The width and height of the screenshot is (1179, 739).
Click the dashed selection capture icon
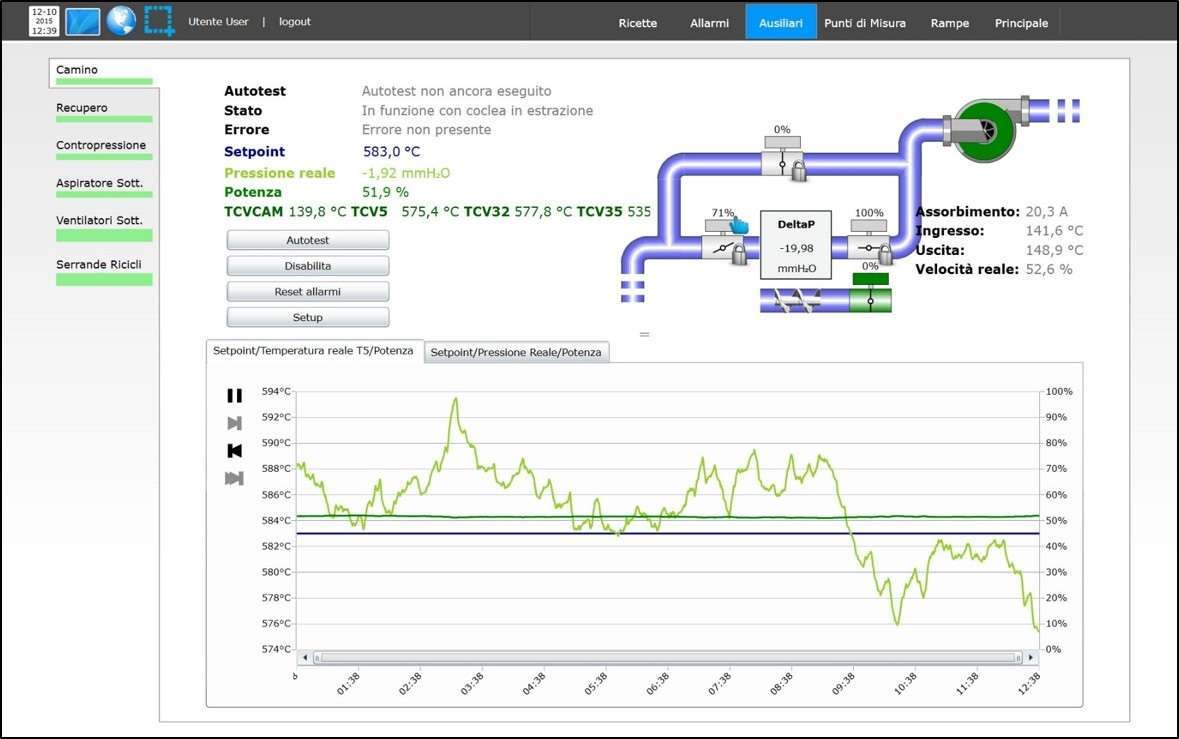[159, 21]
